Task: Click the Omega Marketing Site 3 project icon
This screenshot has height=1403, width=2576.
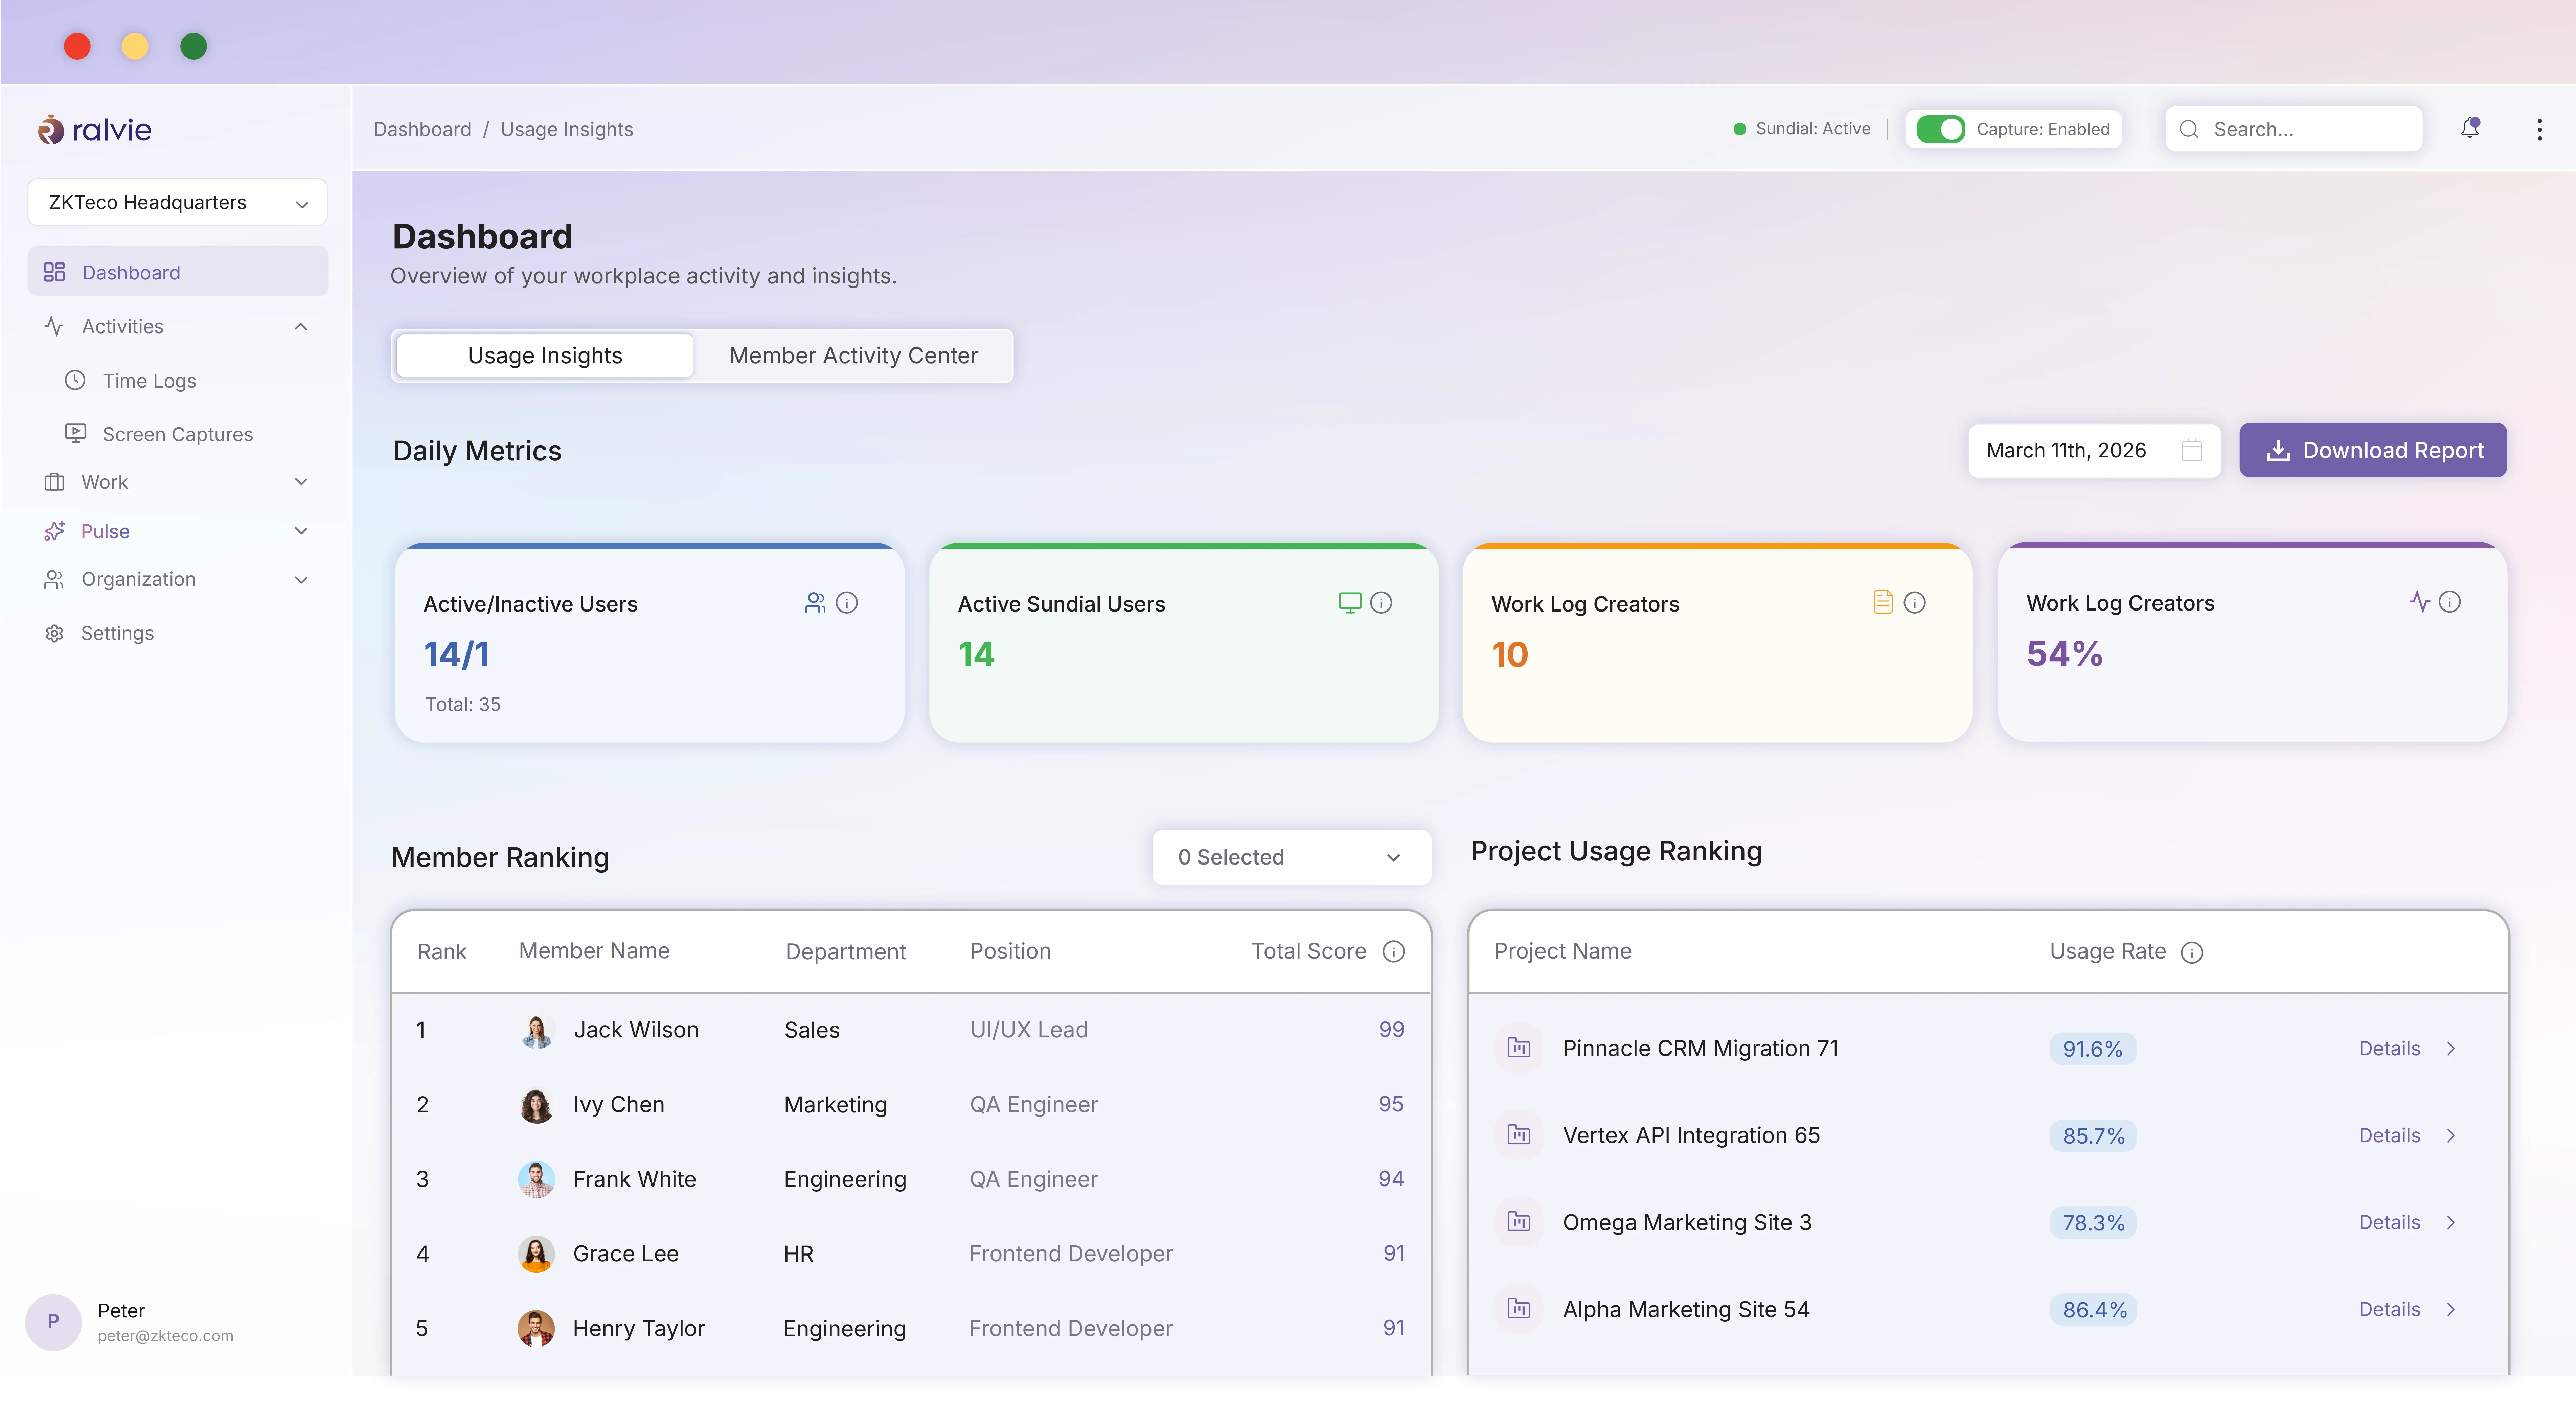Action: 1519,1222
